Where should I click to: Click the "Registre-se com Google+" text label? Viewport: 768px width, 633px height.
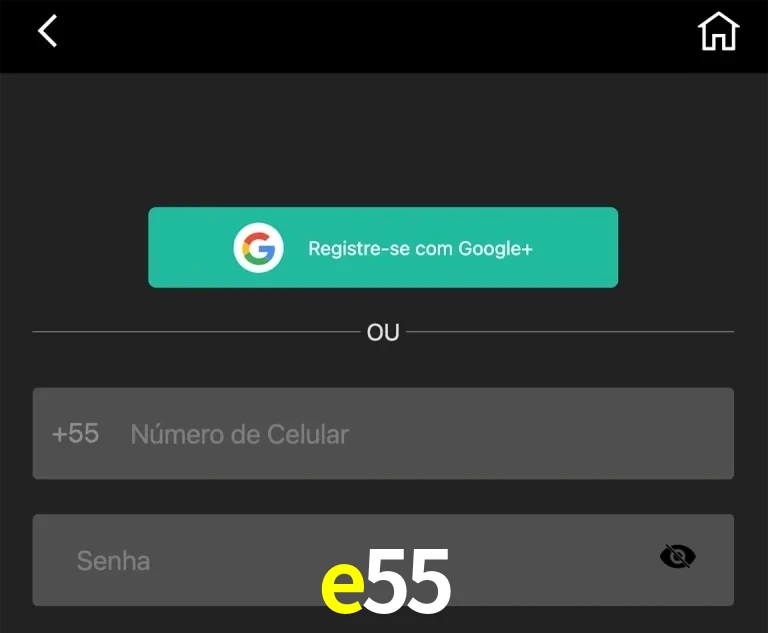420,248
